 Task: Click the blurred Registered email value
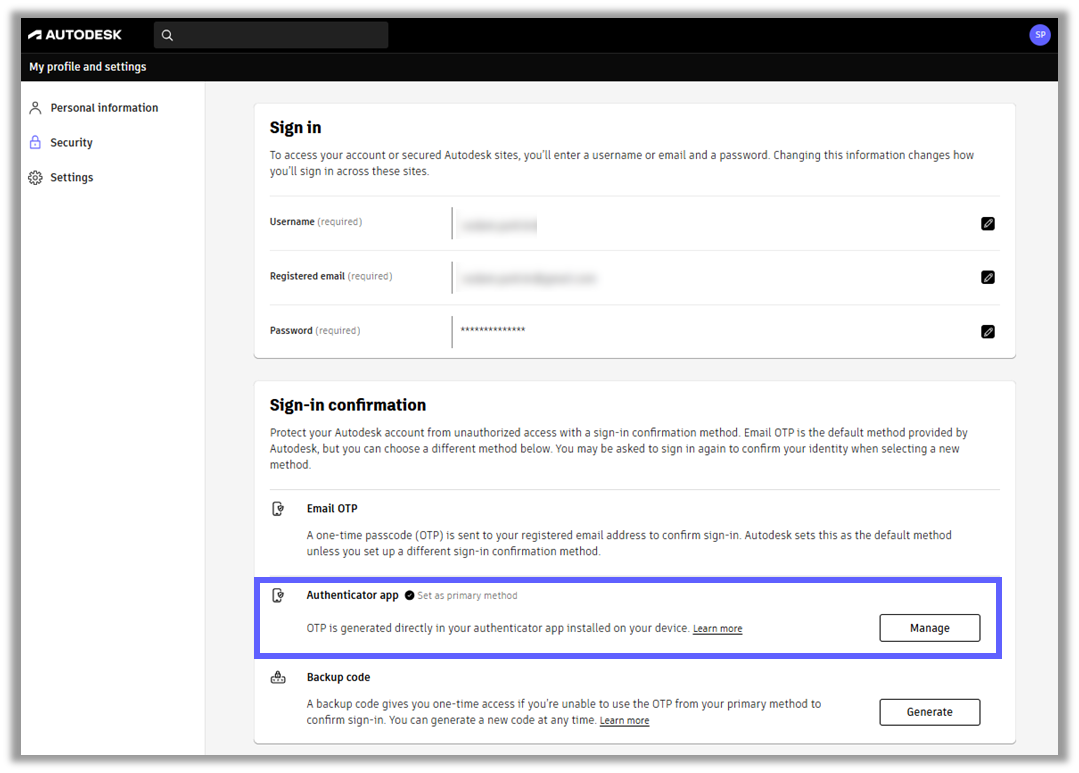tap(528, 278)
